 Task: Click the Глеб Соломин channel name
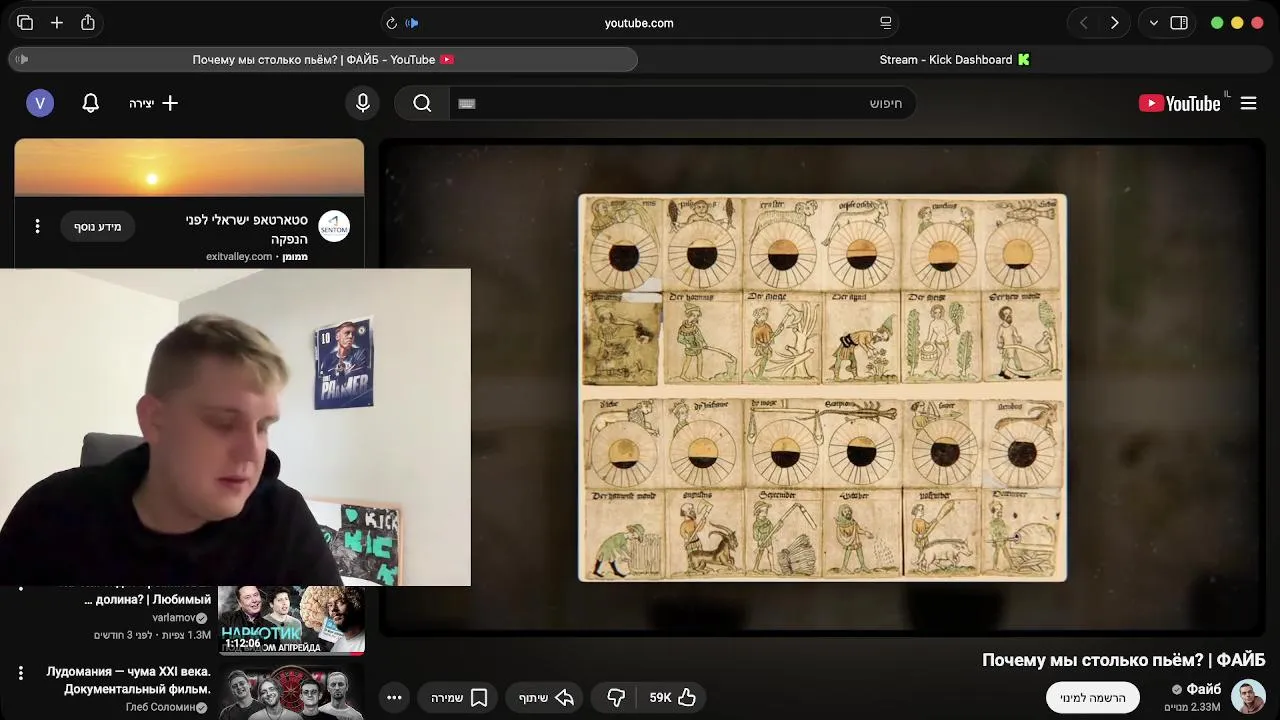[x=160, y=708]
